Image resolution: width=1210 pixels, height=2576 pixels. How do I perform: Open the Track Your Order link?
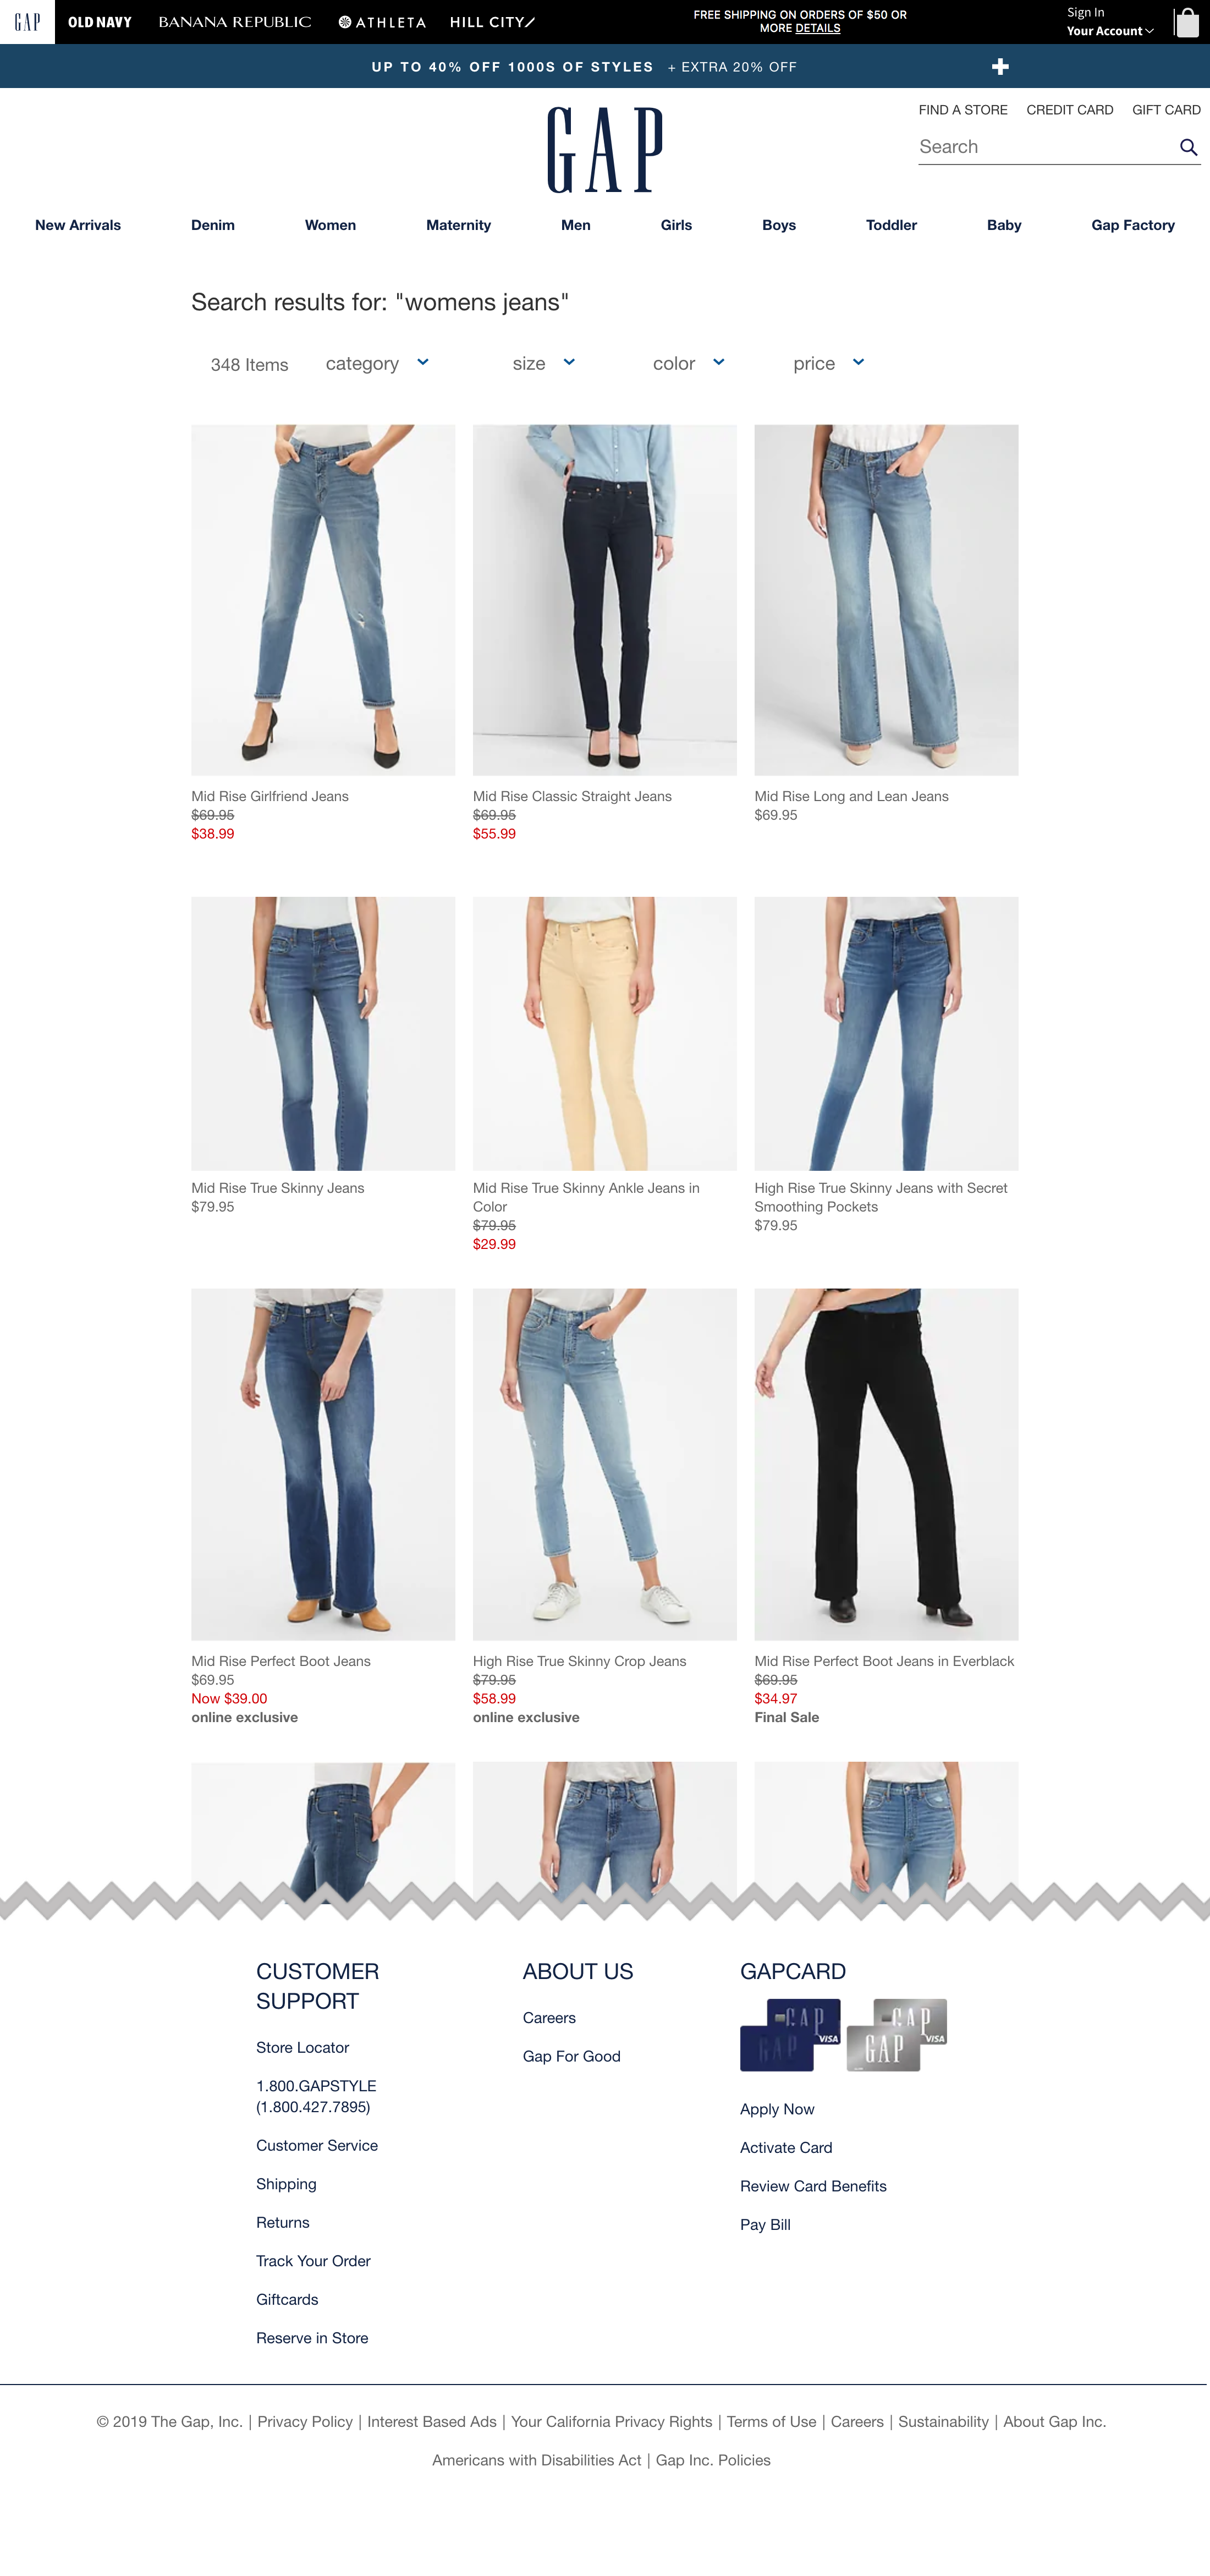tap(313, 2261)
